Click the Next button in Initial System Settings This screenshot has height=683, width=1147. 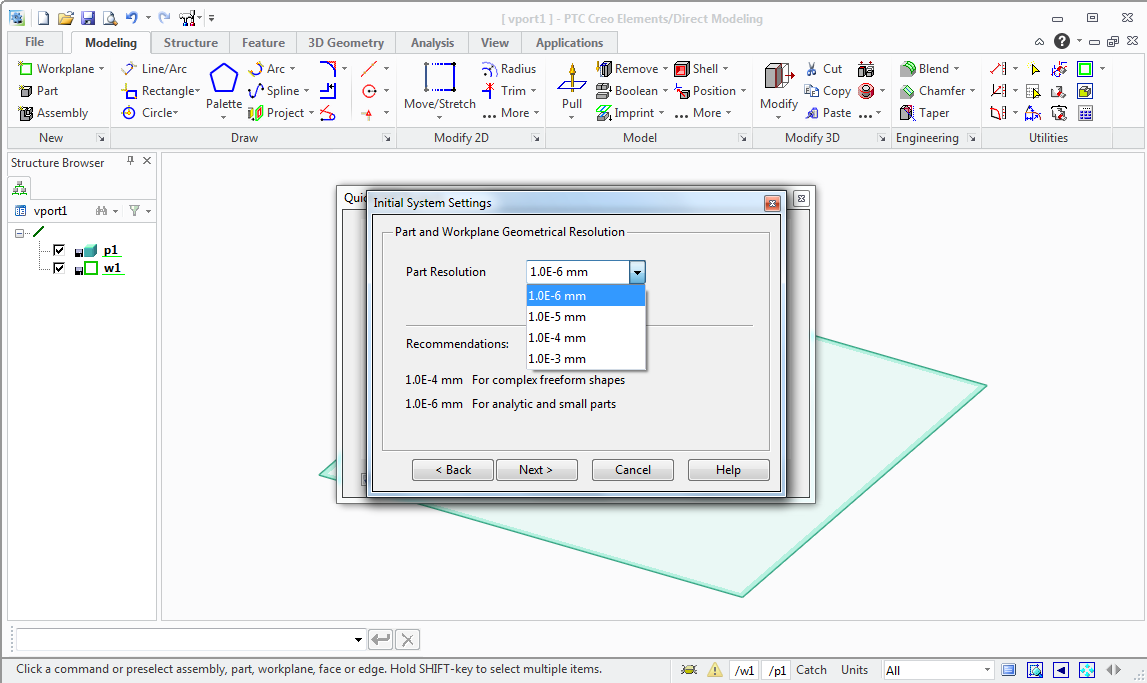537,469
